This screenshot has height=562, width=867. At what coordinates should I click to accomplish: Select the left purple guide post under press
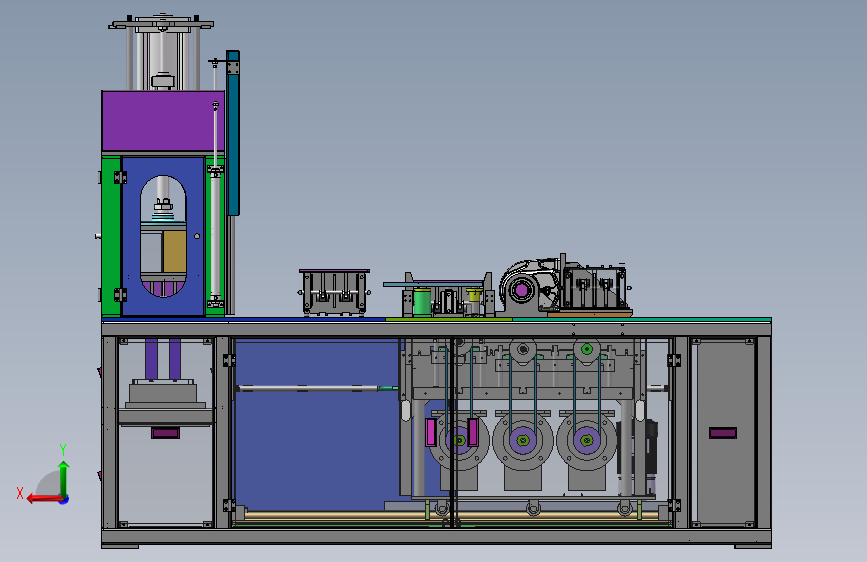tap(151, 359)
